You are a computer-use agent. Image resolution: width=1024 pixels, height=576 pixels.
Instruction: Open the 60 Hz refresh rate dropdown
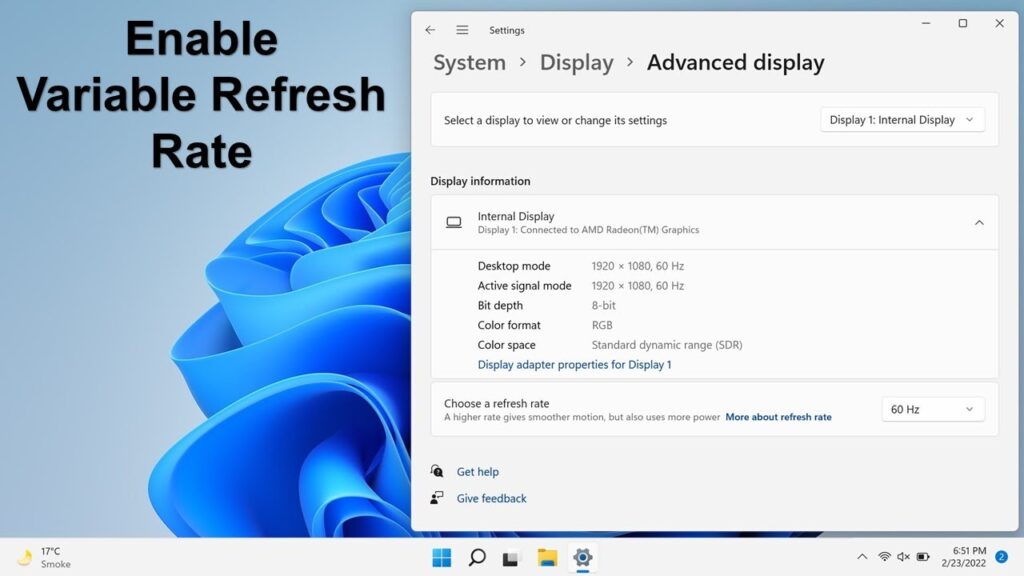point(932,408)
